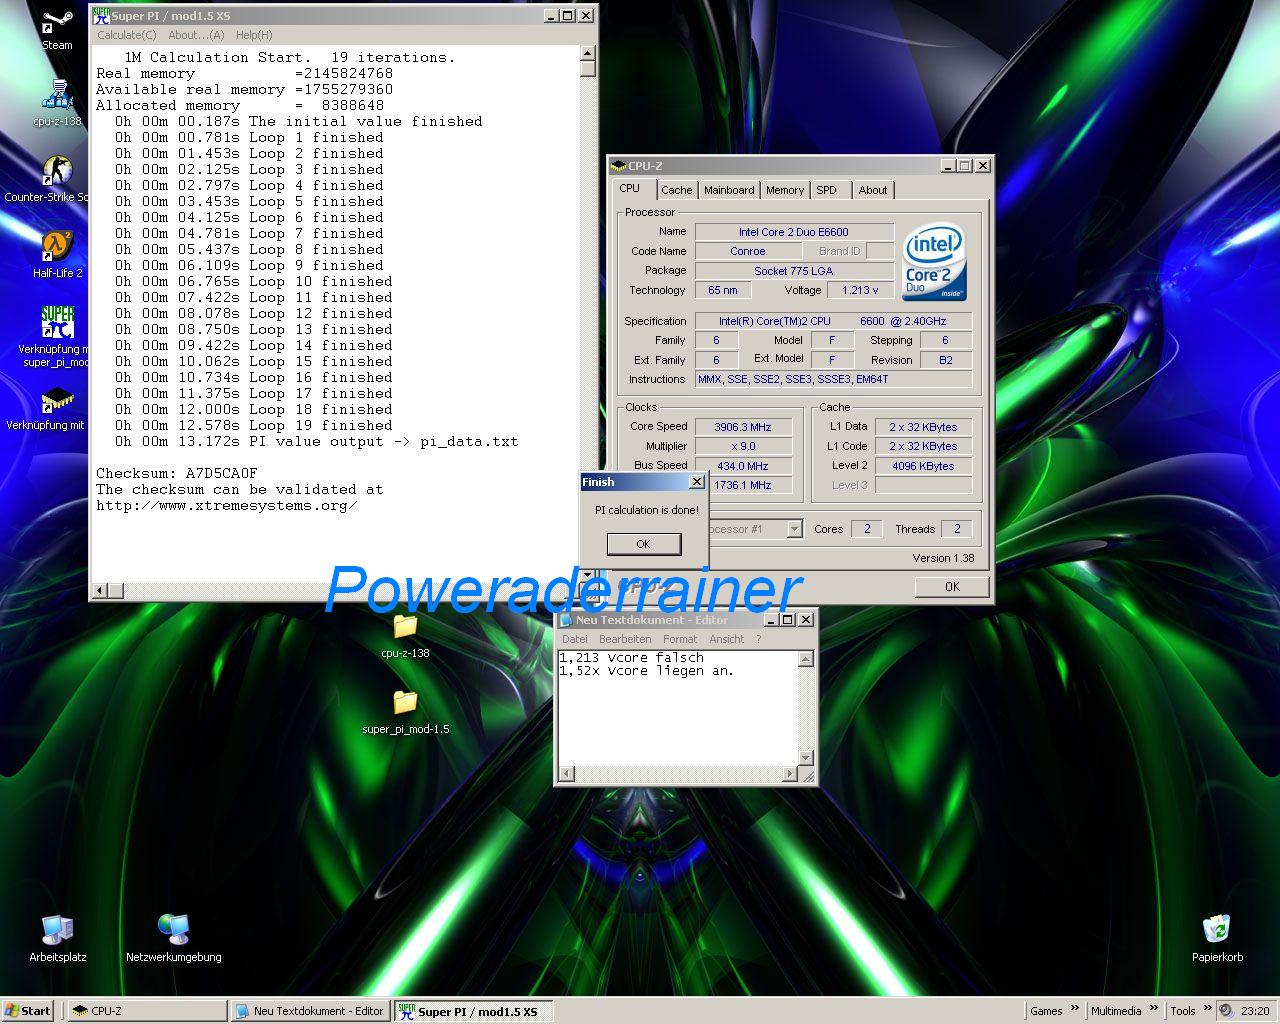Click the Super PI title bar icon
The width and height of the screenshot is (1280, 1024).
coord(101,15)
